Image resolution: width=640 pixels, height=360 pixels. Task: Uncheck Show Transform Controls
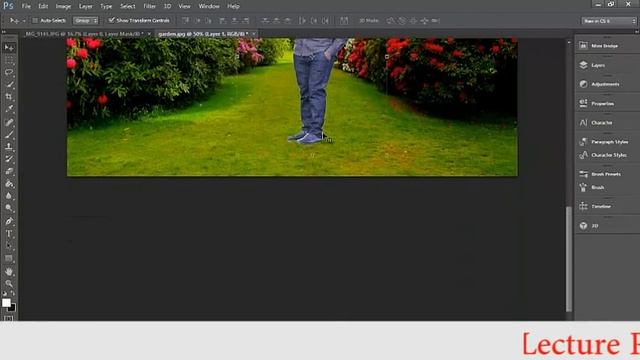(111, 20)
